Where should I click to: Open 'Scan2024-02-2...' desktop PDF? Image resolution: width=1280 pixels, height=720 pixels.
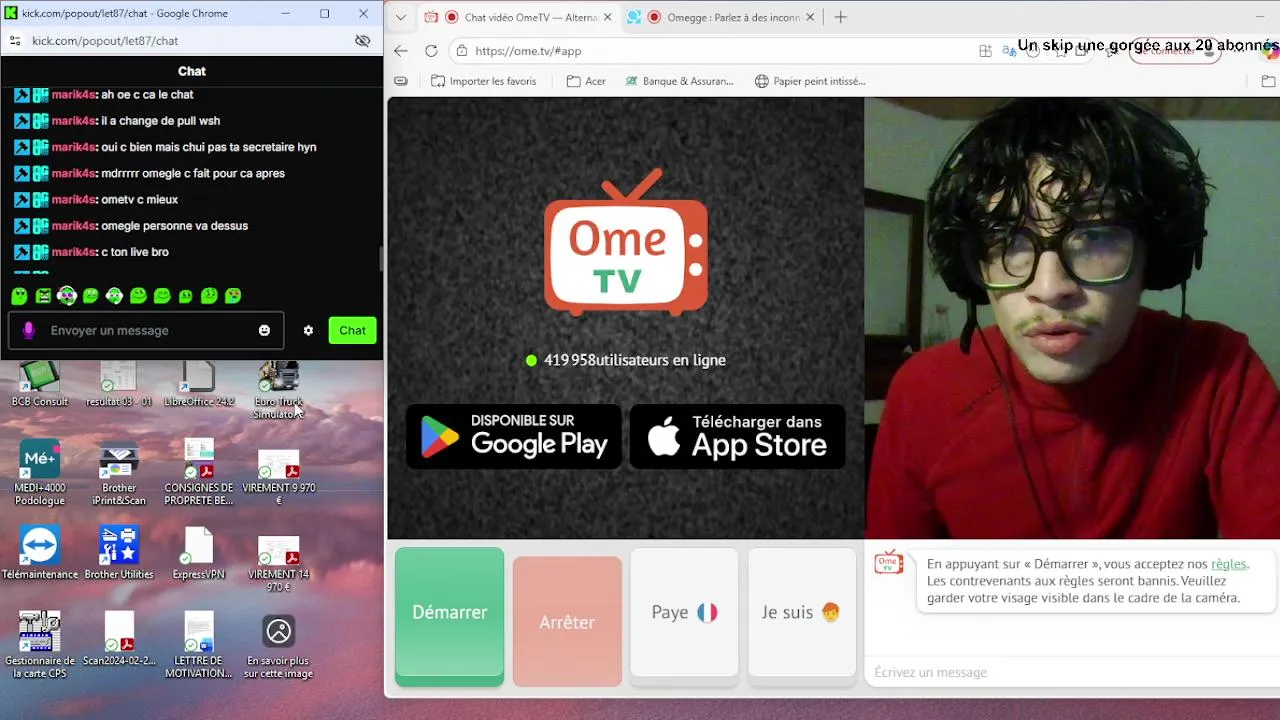[x=119, y=639]
